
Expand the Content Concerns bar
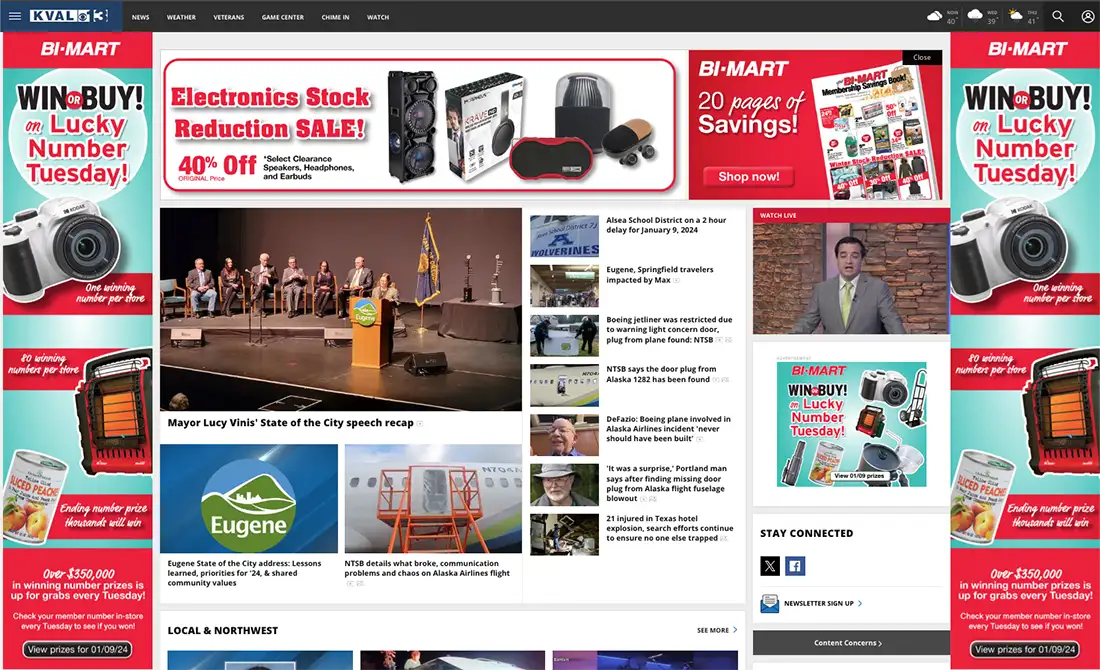[851, 643]
